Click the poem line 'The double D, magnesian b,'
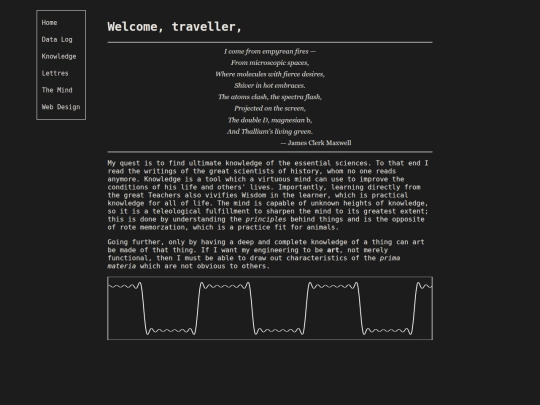540x405 pixels. [x=270, y=120]
